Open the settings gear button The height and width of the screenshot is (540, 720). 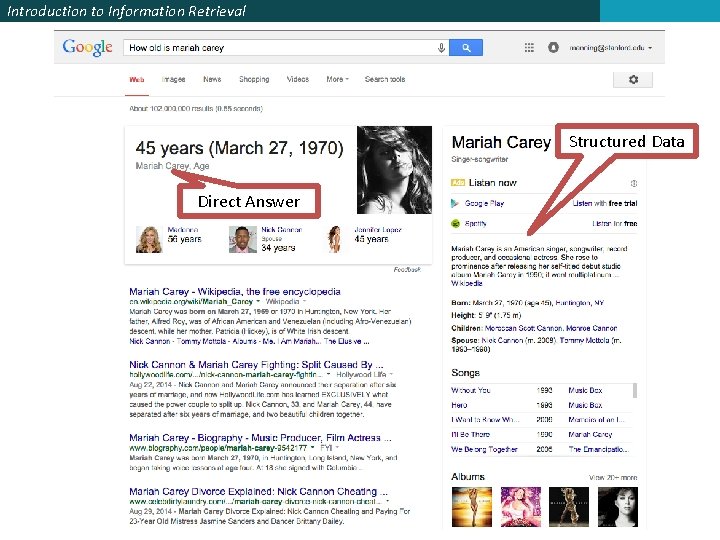633,79
